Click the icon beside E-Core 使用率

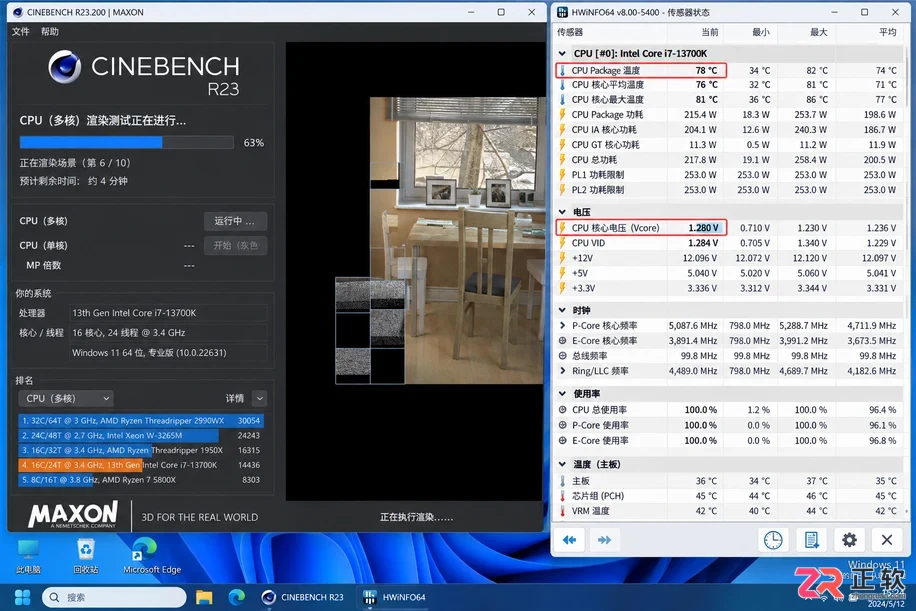point(563,440)
